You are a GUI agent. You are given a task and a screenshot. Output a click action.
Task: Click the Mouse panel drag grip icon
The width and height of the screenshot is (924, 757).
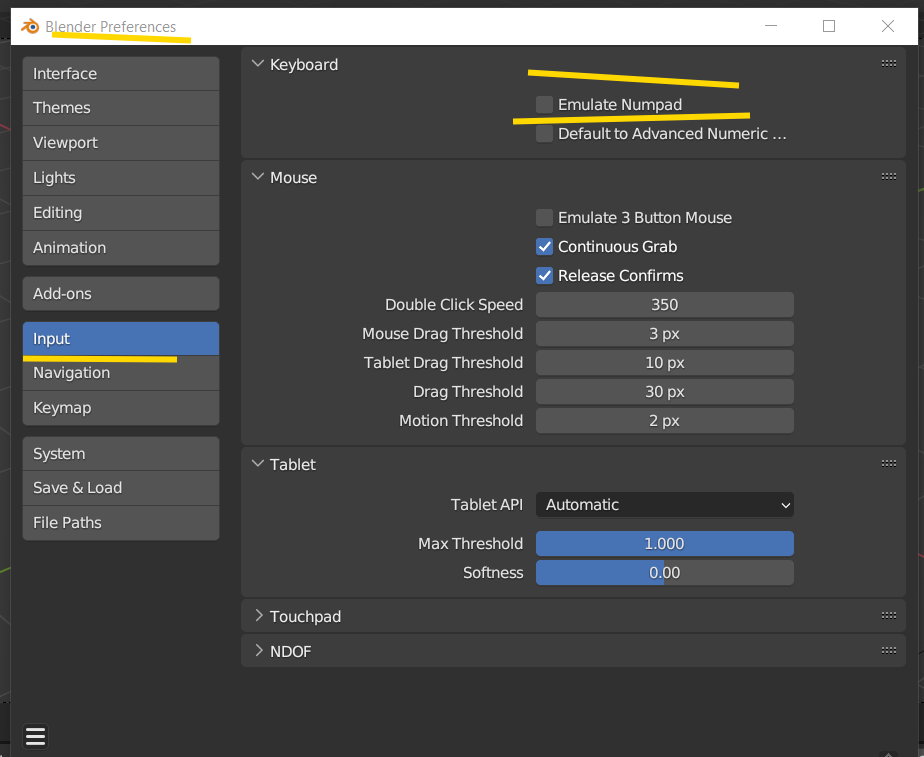pyautogui.click(x=888, y=177)
